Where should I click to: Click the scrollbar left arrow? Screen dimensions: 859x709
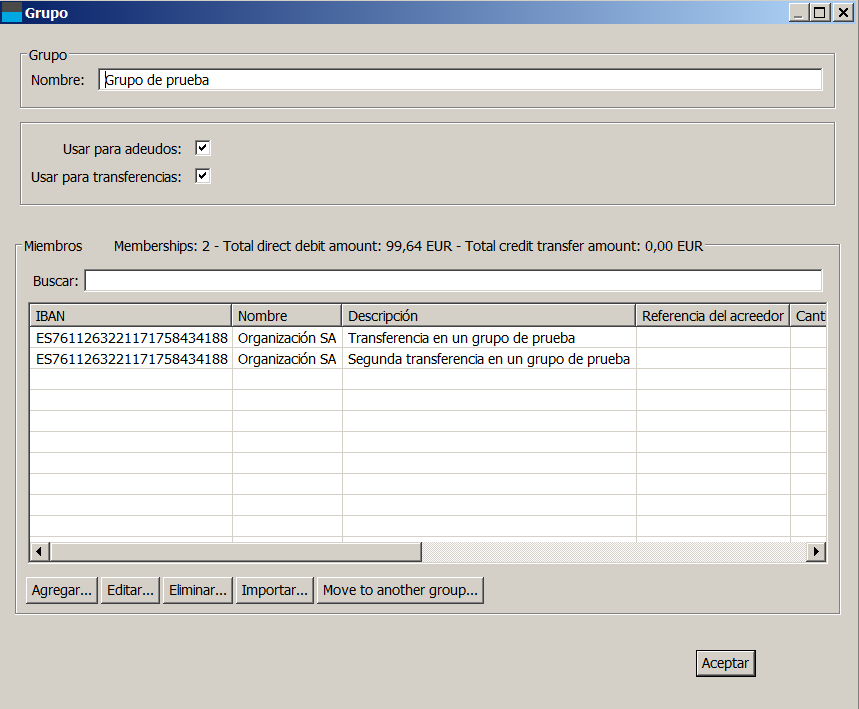coord(40,552)
